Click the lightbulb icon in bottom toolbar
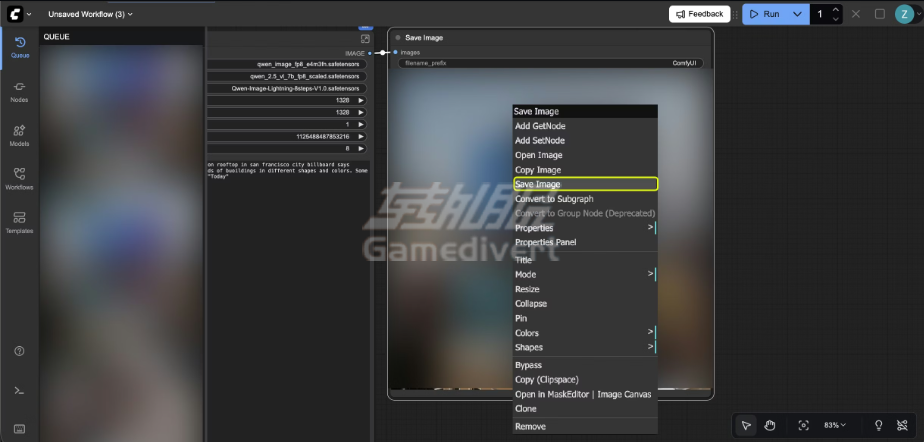This screenshot has width=924, height=442. click(879, 425)
